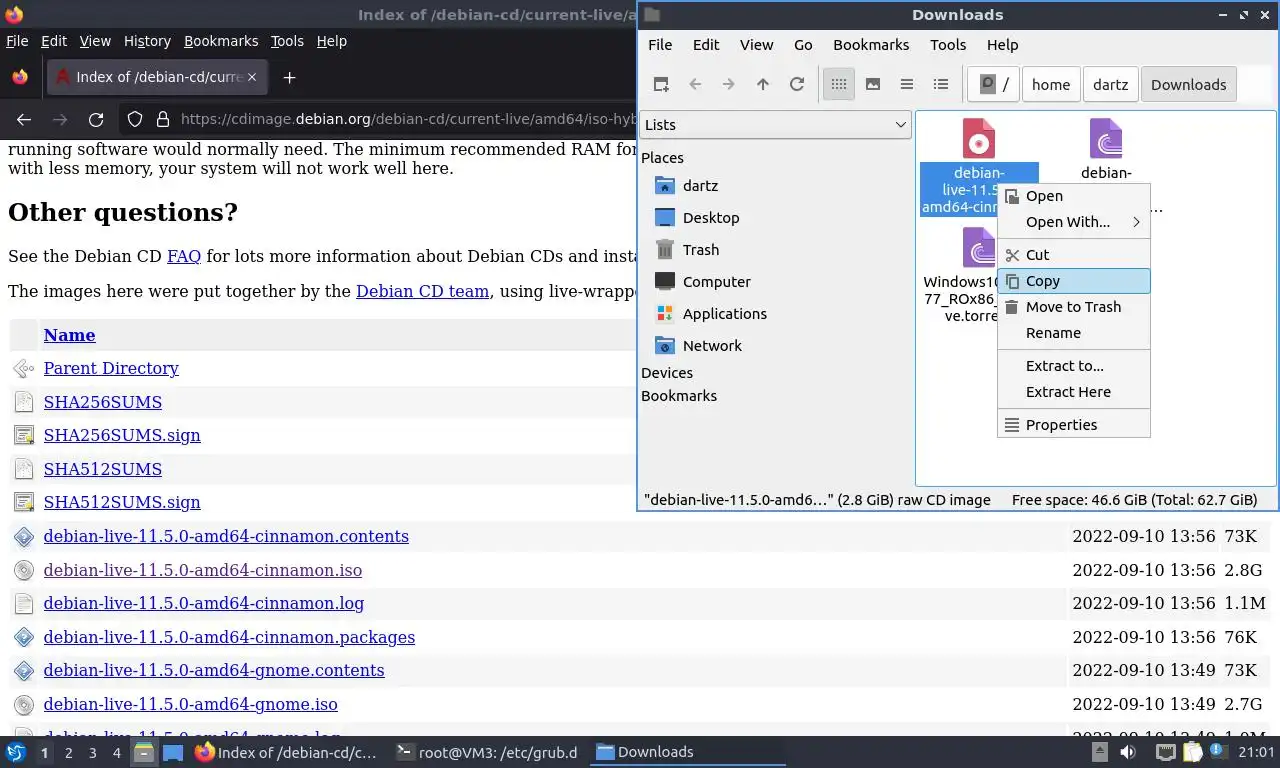Viewport: 1280px width, 768px height.
Task: Expand the Lists side pane dropdown
Action: 775,125
